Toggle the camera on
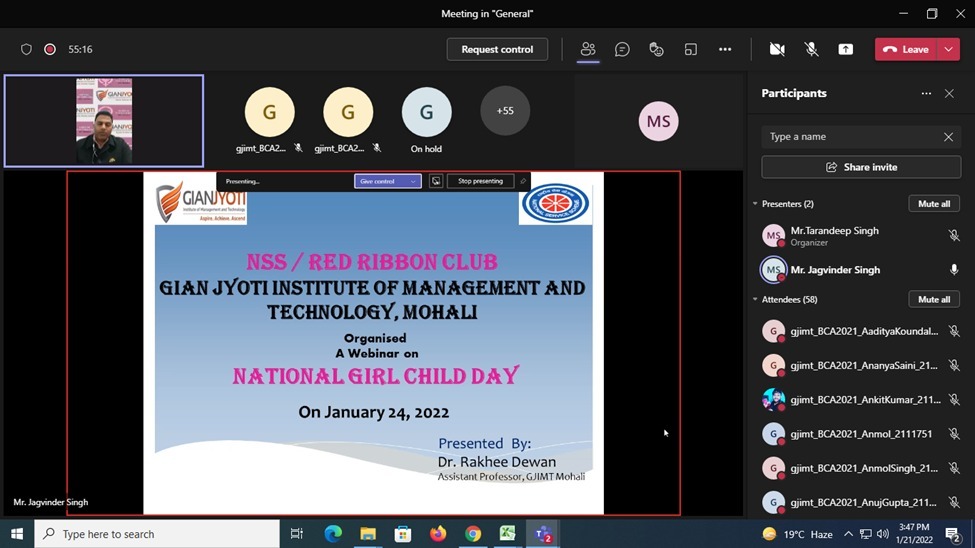975x548 pixels. pyautogui.click(x=777, y=49)
